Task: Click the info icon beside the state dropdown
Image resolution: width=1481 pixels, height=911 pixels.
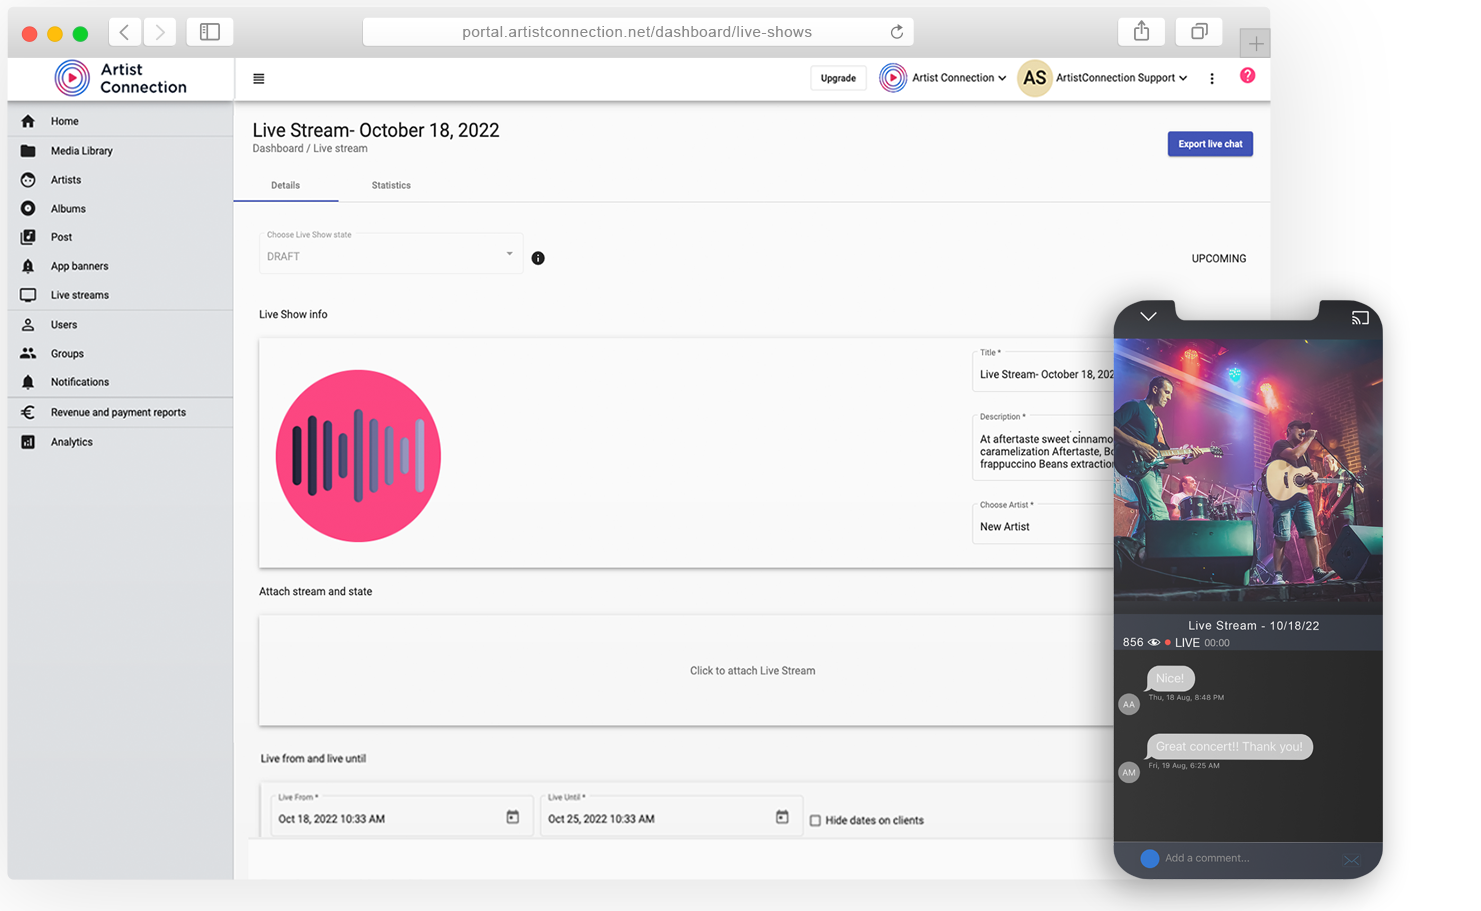Action: point(538,258)
